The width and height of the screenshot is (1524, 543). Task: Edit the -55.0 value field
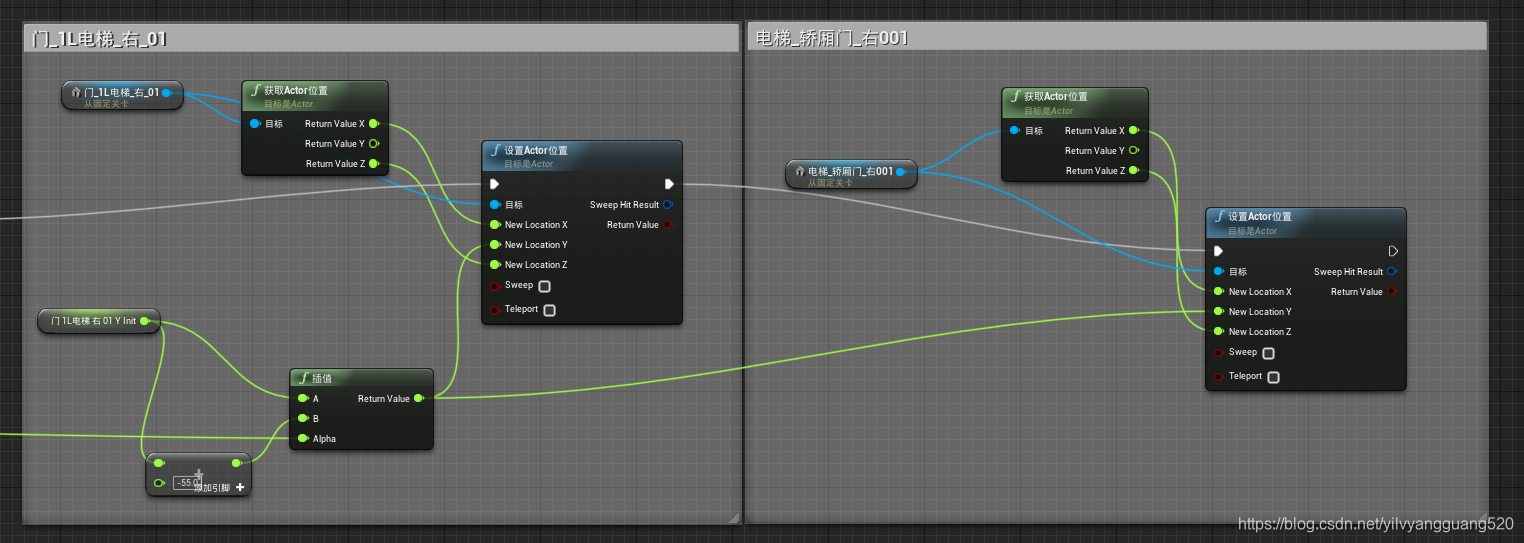(187, 483)
